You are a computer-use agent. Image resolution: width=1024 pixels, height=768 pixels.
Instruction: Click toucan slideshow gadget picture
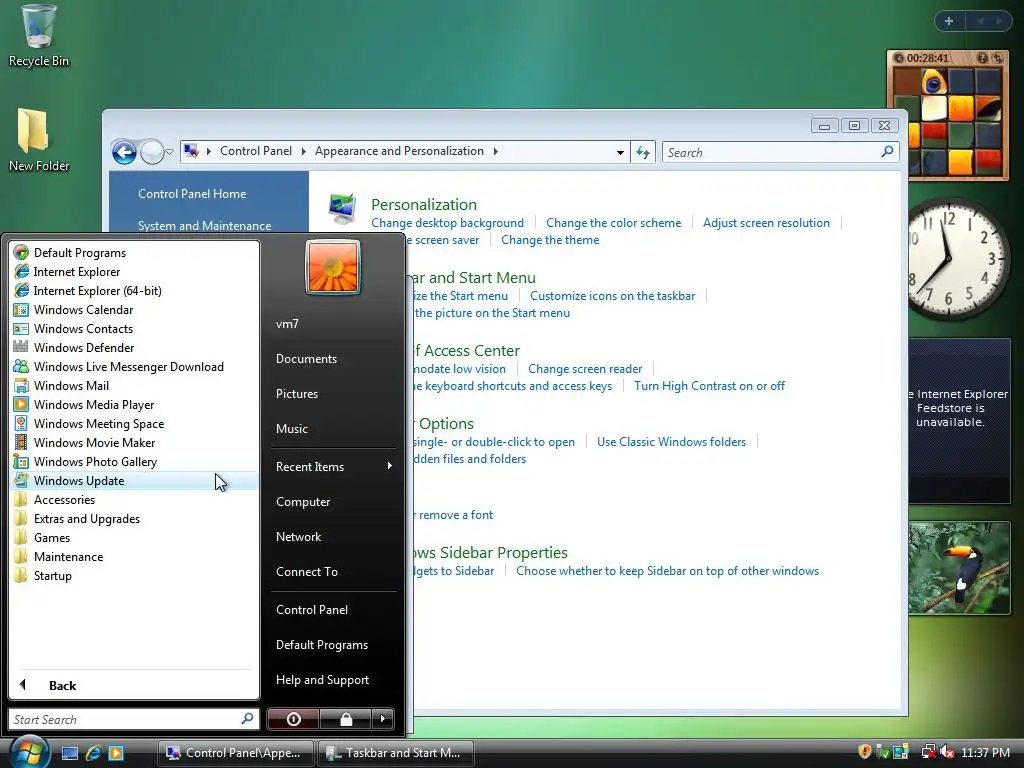959,568
